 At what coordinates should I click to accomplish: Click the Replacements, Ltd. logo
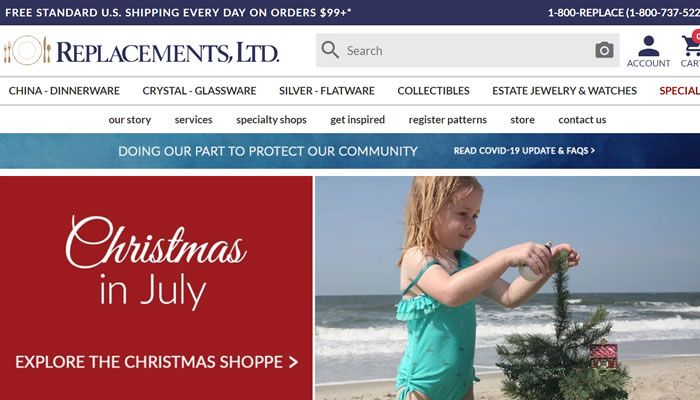pos(141,51)
